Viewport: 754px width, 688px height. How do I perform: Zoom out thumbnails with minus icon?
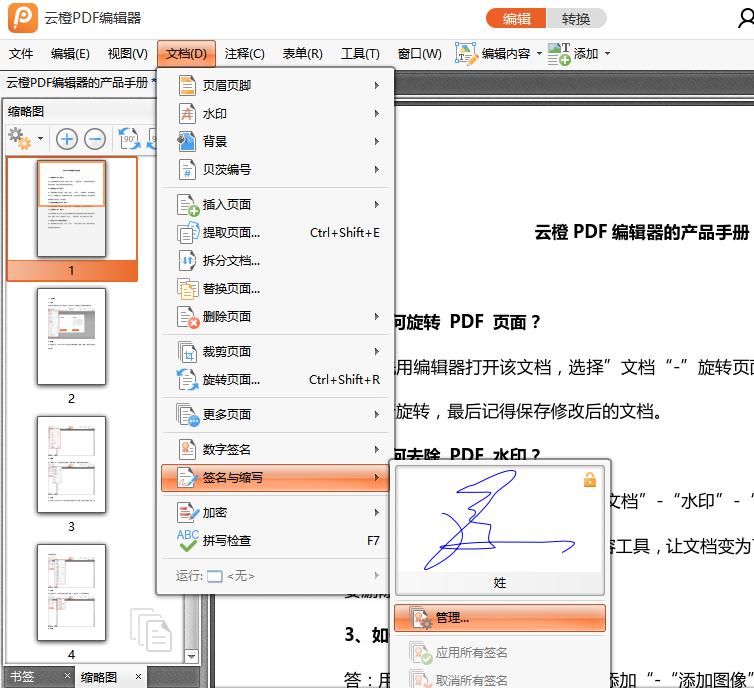click(95, 139)
